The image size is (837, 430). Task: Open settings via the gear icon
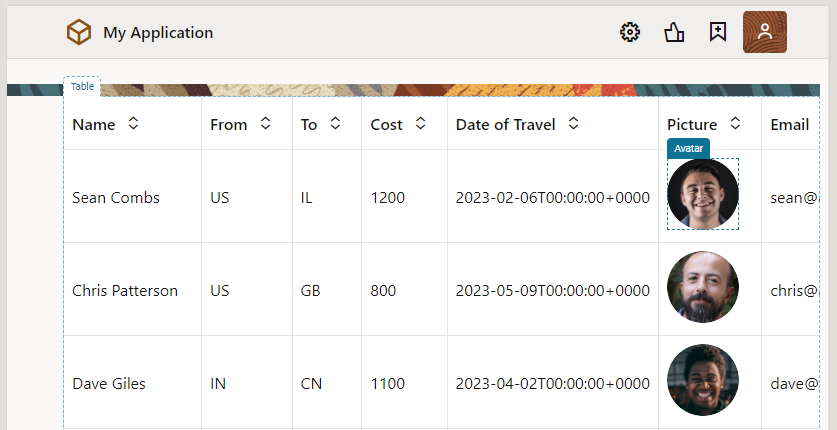pos(630,33)
